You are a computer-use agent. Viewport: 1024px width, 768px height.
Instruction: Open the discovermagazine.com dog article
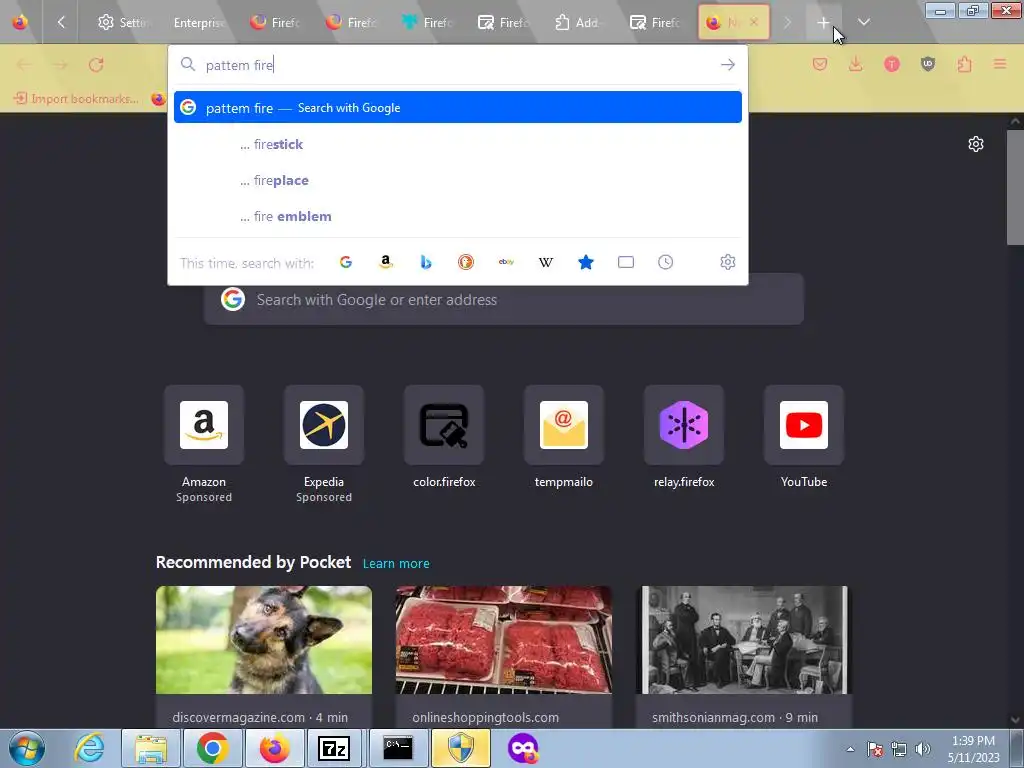(x=264, y=656)
